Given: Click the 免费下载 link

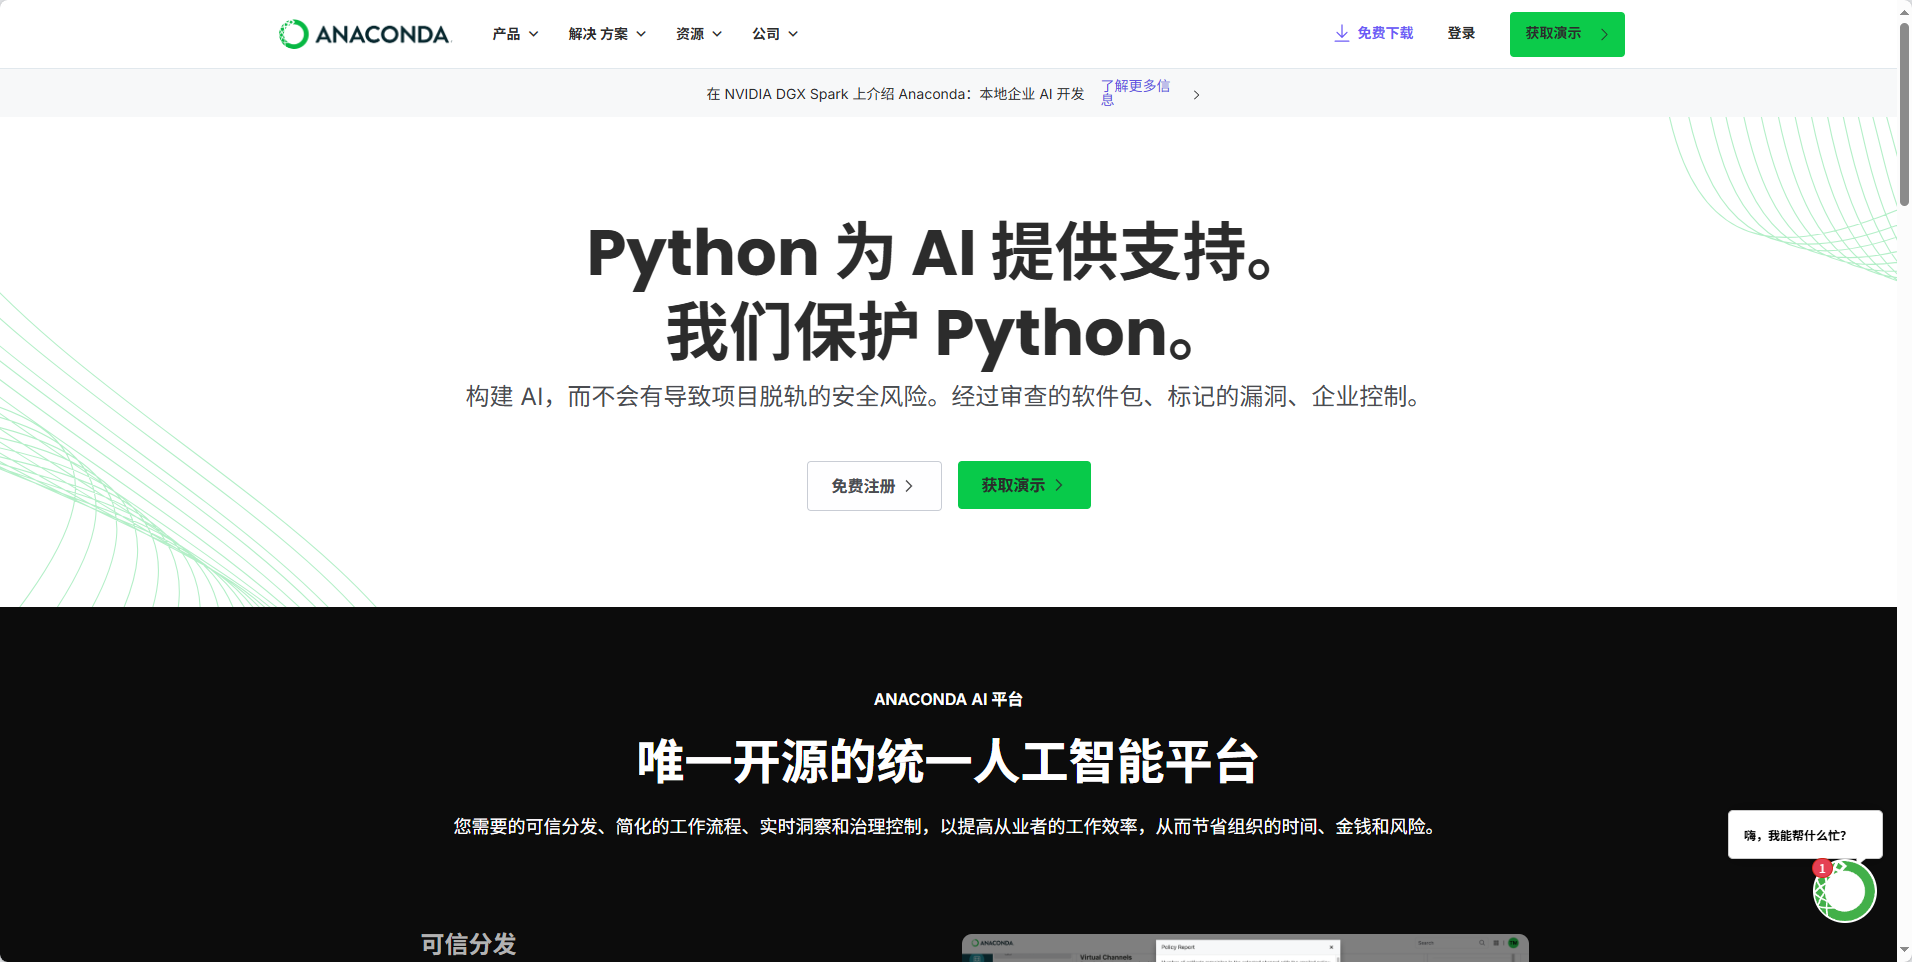Looking at the screenshot, I should tap(1384, 33).
